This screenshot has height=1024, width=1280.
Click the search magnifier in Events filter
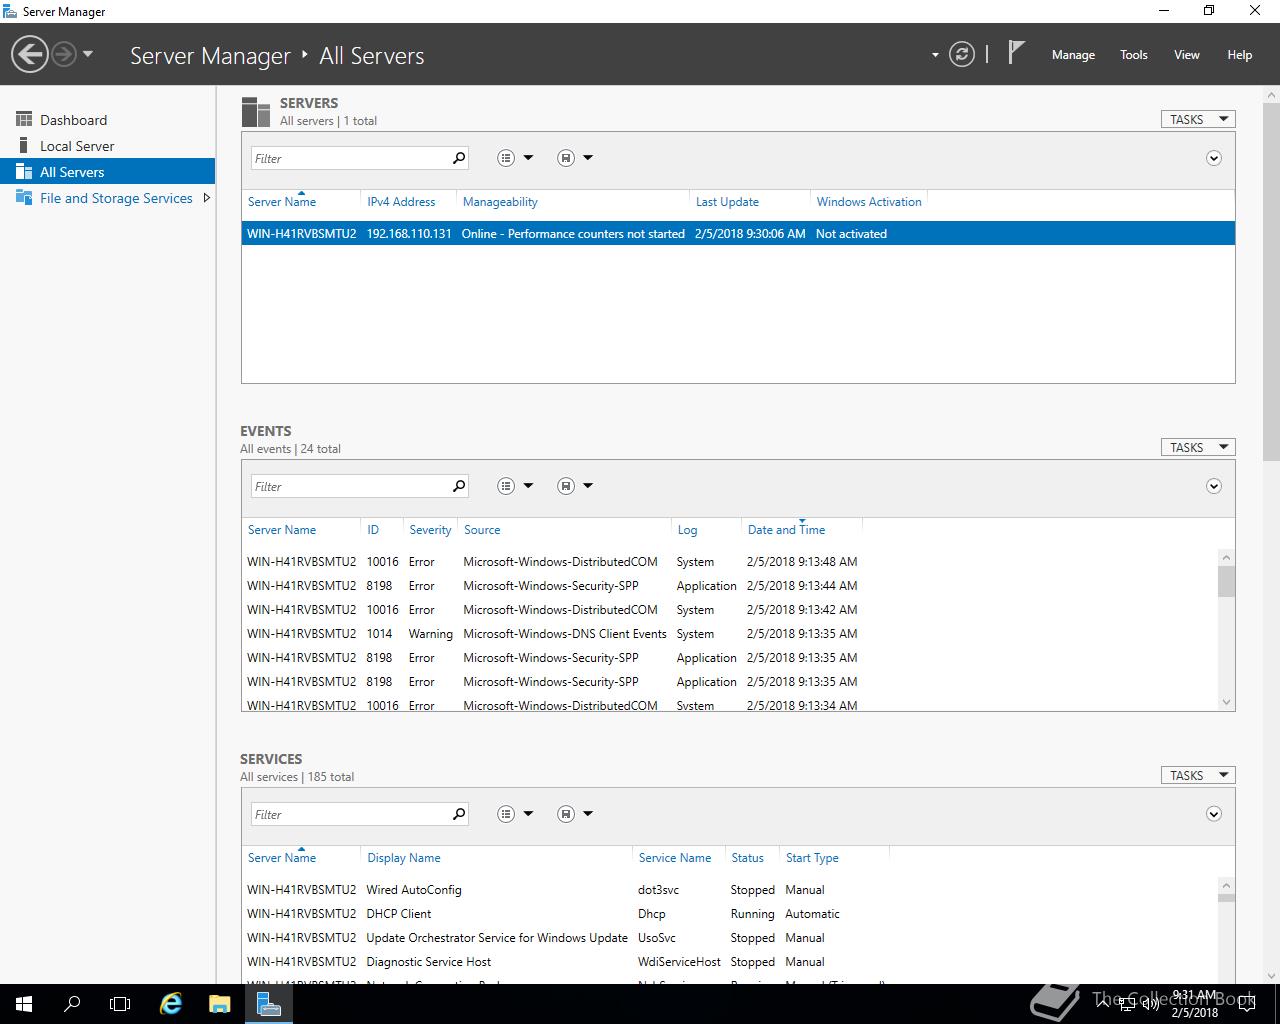click(x=459, y=486)
